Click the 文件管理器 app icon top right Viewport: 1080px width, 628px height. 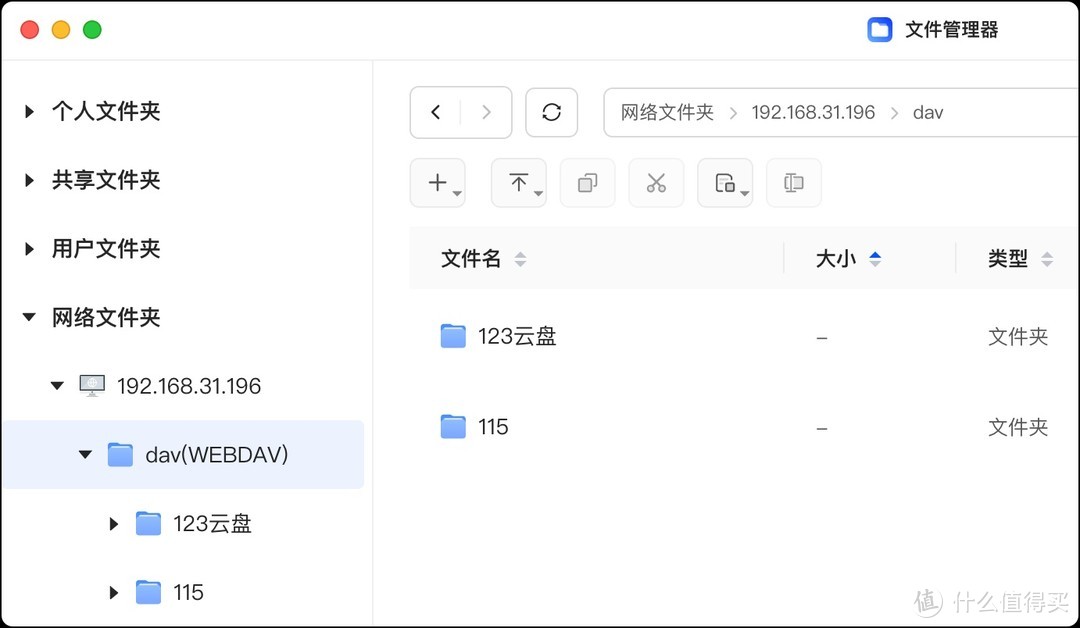(x=879, y=30)
